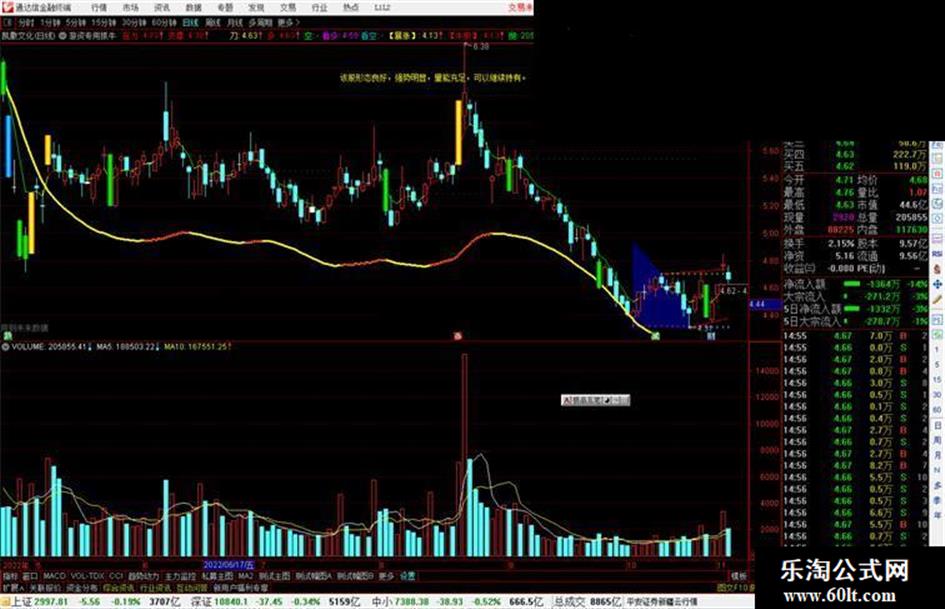Image resolution: width=945 pixels, height=609 pixels.
Task: Click the 模板 template button
Action: (738, 576)
